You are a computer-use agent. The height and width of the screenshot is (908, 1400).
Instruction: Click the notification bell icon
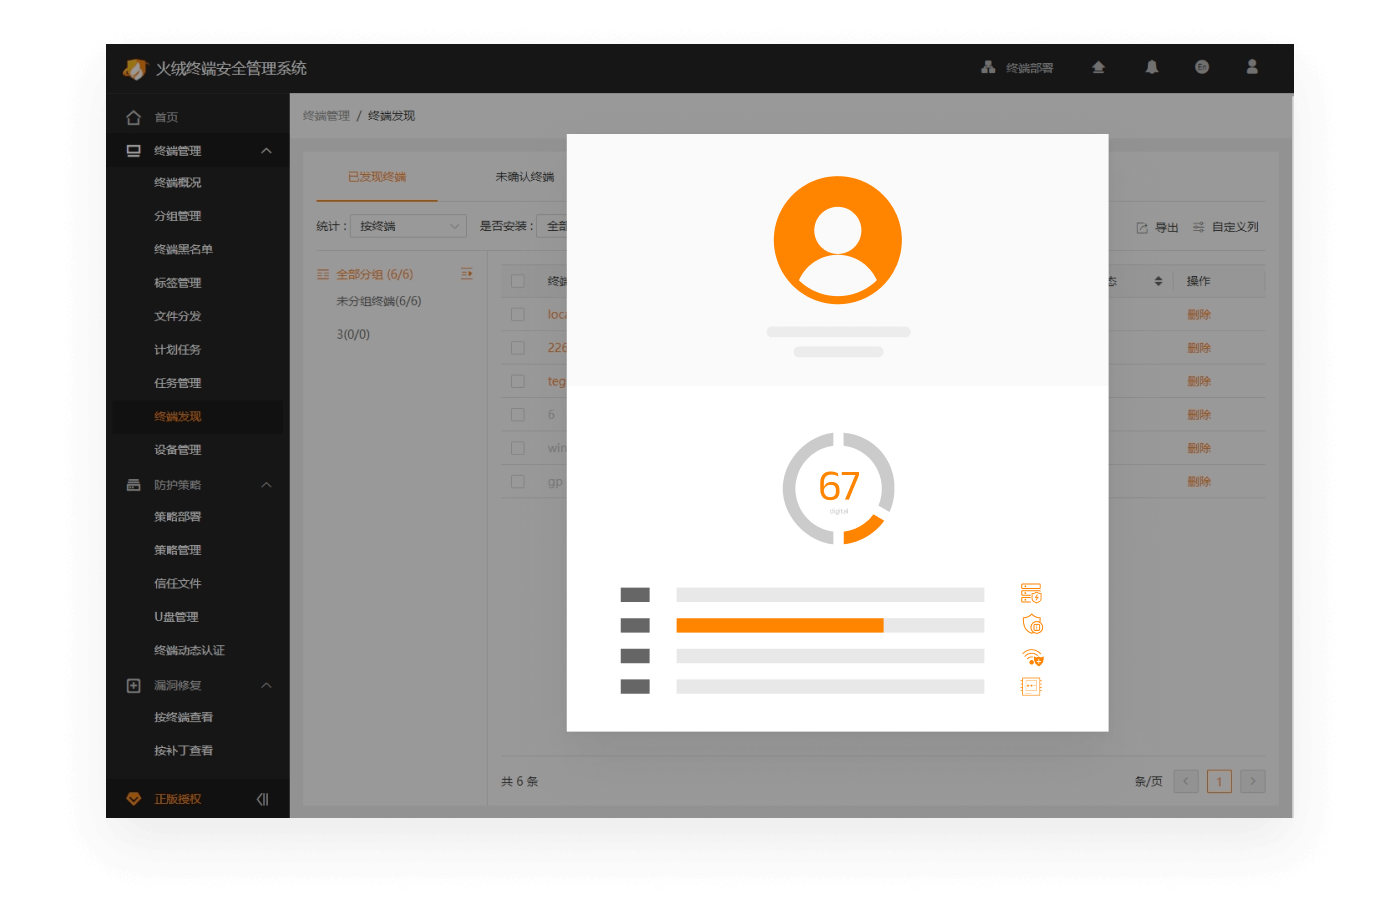pos(1152,67)
